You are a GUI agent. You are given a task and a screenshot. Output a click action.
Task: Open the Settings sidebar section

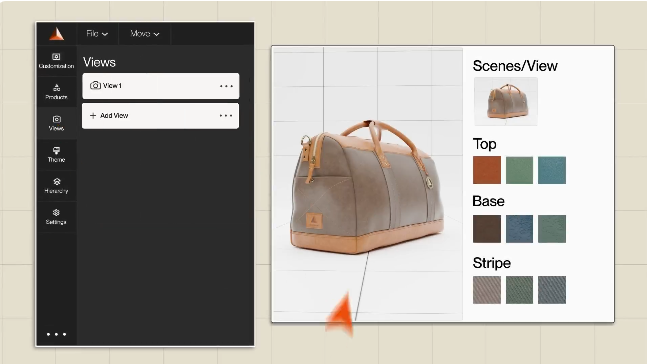coord(57,217)
